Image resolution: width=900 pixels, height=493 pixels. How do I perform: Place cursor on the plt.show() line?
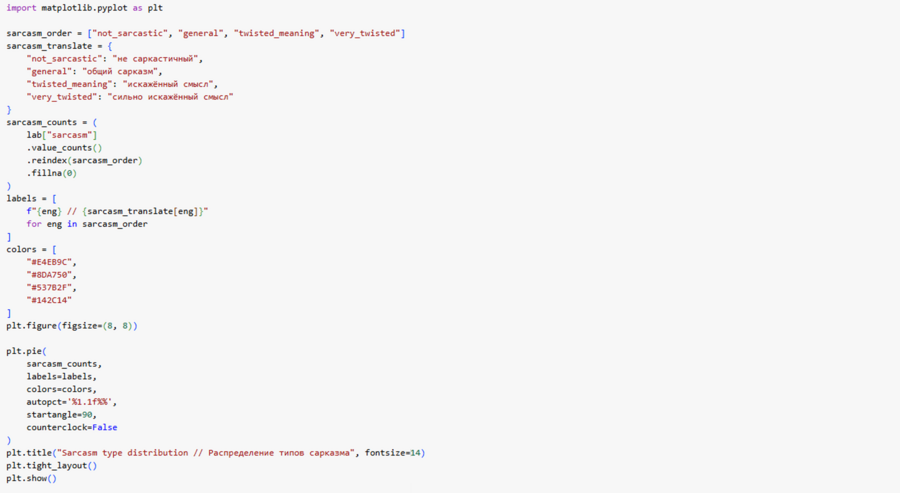click(x=31, y=478)
